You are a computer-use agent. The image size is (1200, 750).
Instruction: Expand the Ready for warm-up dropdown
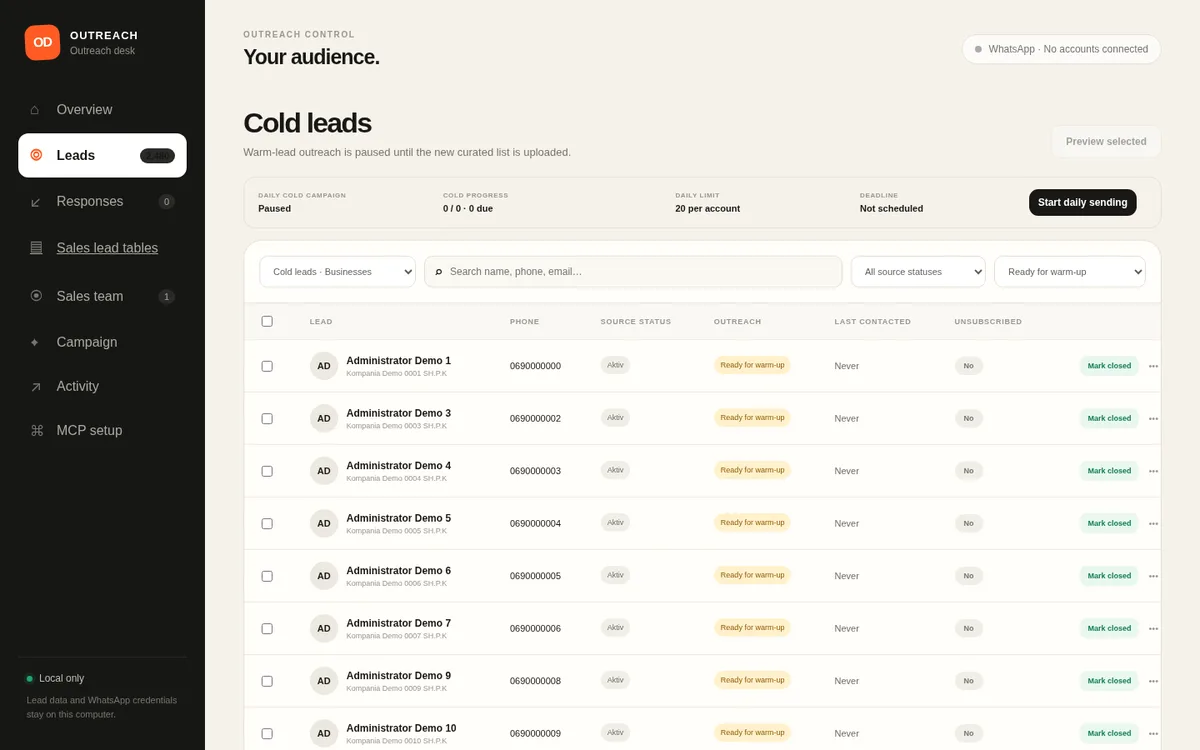coord(1070,271)
